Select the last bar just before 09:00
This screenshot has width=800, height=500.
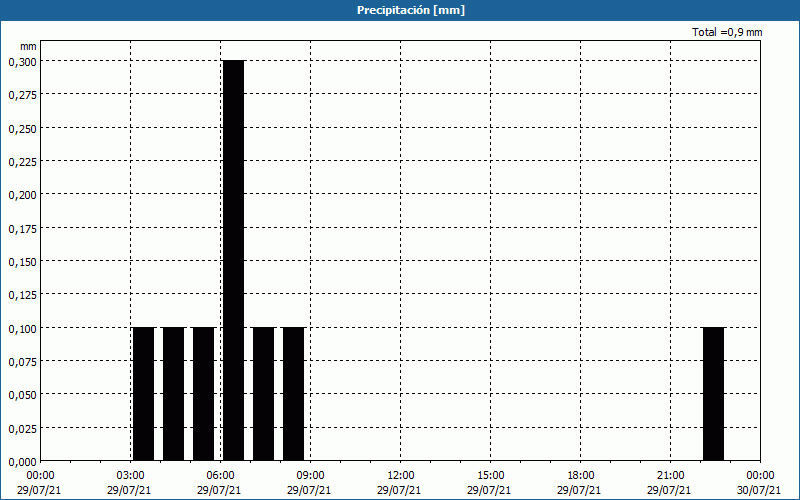(293, 394)
